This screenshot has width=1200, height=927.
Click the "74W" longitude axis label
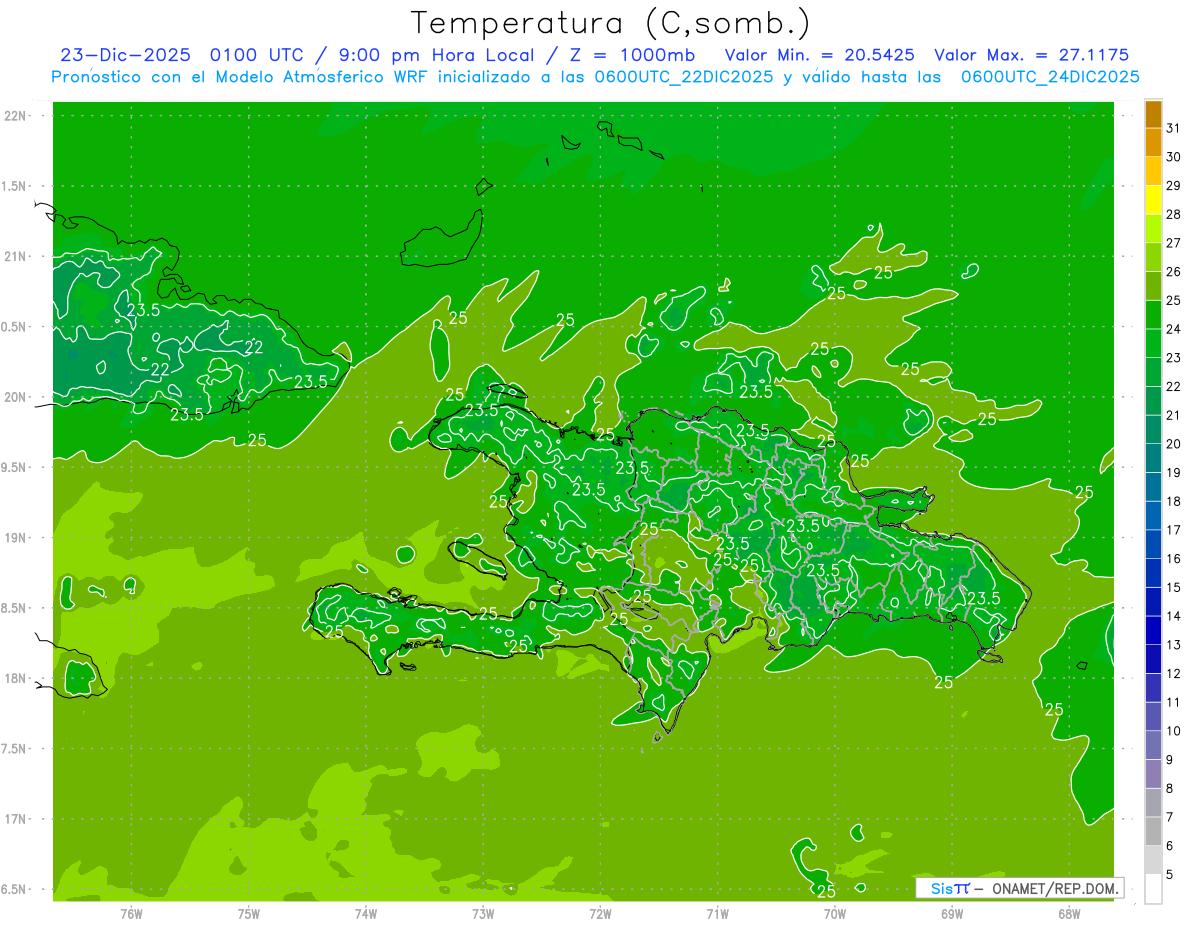click(366, 913)
